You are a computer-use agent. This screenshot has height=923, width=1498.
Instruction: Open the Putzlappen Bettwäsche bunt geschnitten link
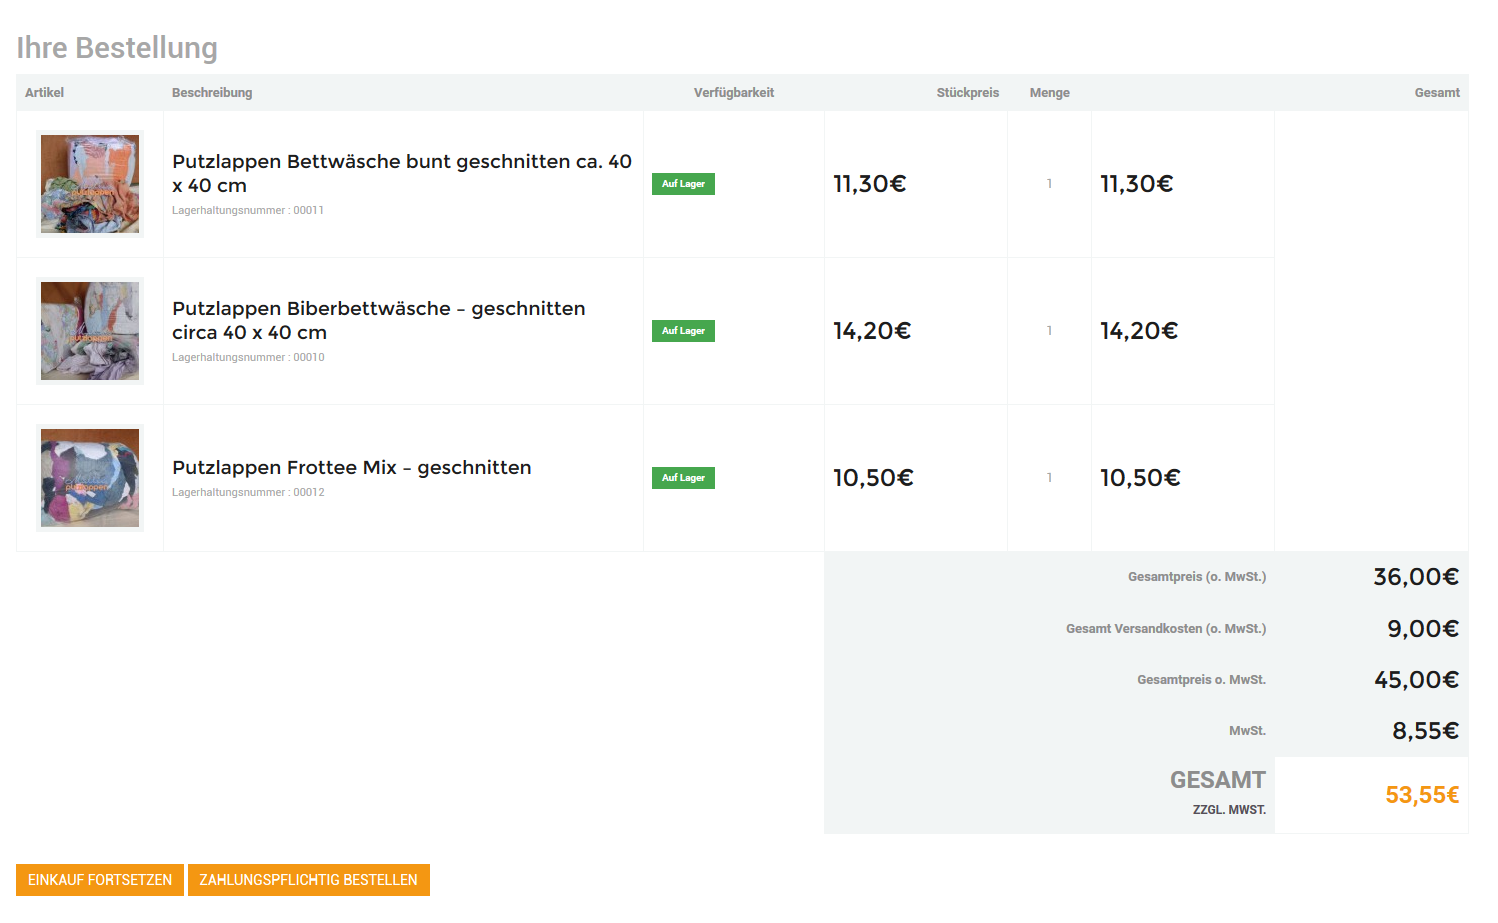coord(401,173)
